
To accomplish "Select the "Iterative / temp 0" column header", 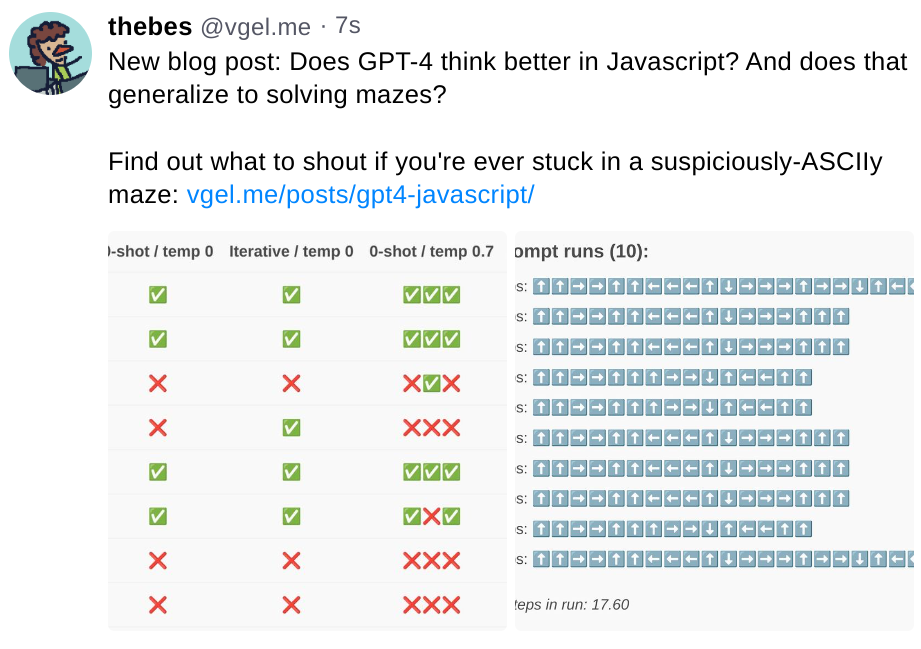I will [291, 252].
